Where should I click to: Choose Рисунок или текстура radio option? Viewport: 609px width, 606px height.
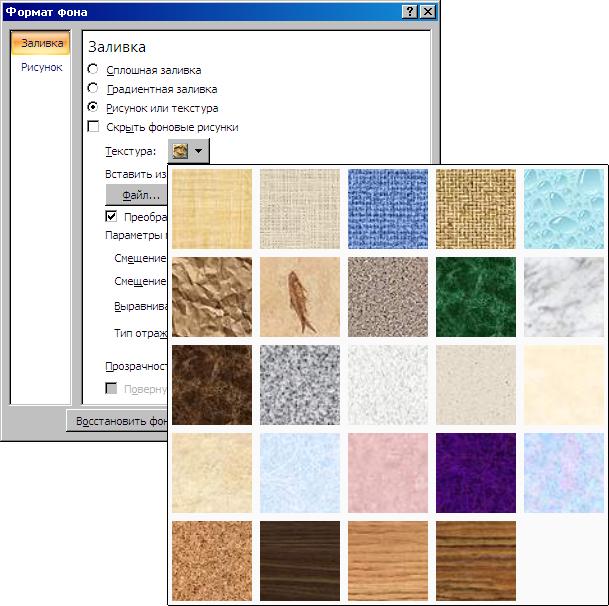[93, 107]
